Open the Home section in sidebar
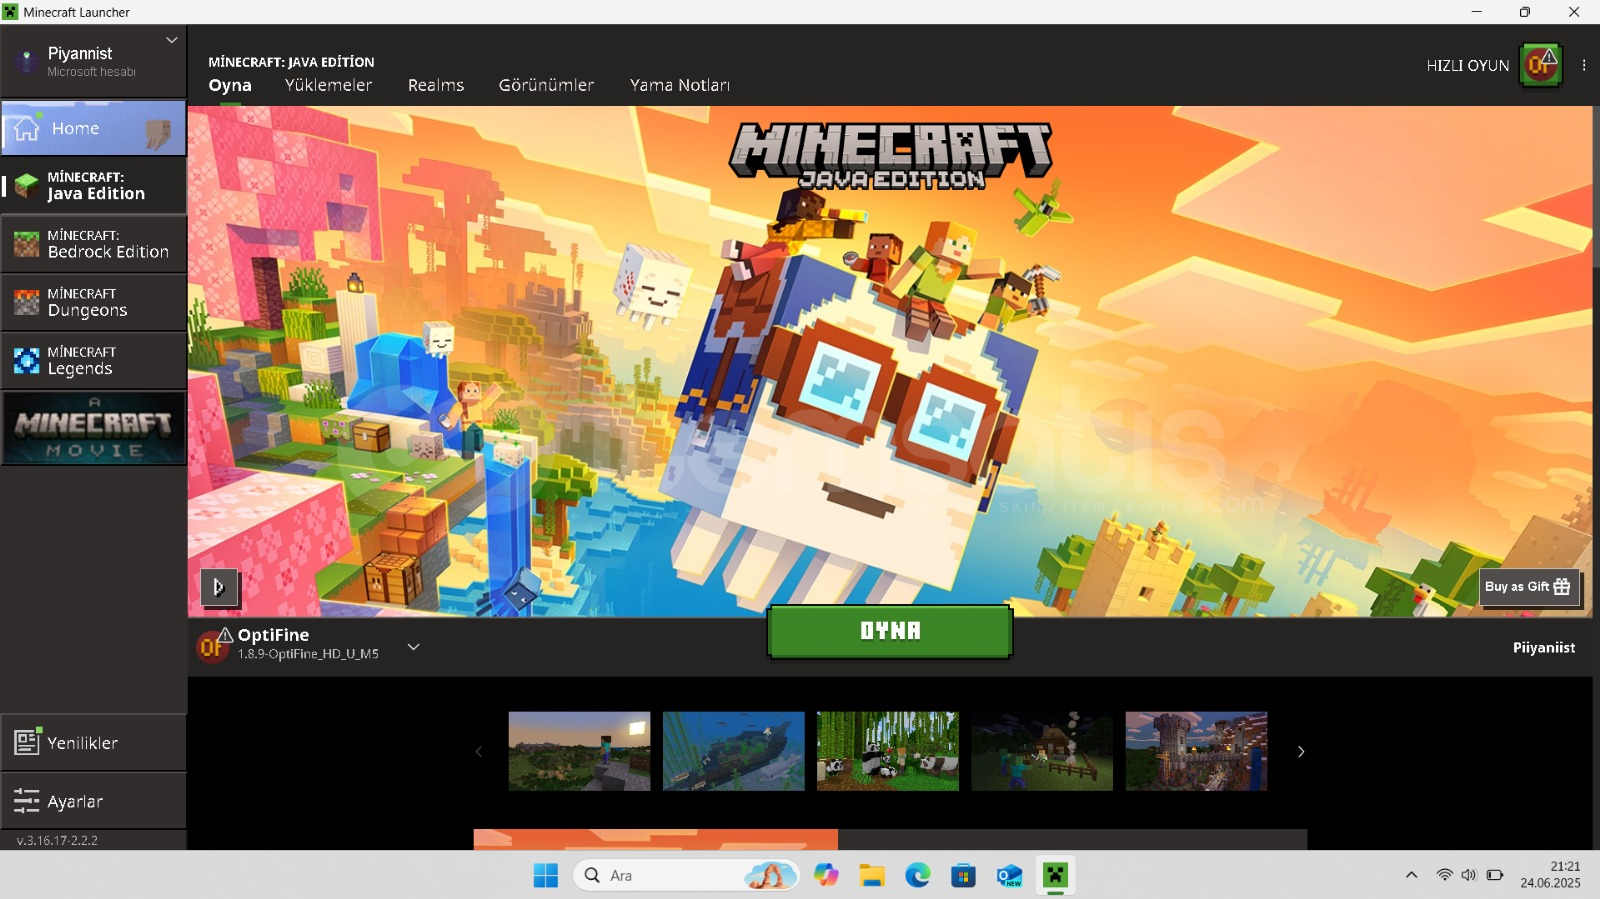Viewport: 1600px width, 899px height. 93,128
